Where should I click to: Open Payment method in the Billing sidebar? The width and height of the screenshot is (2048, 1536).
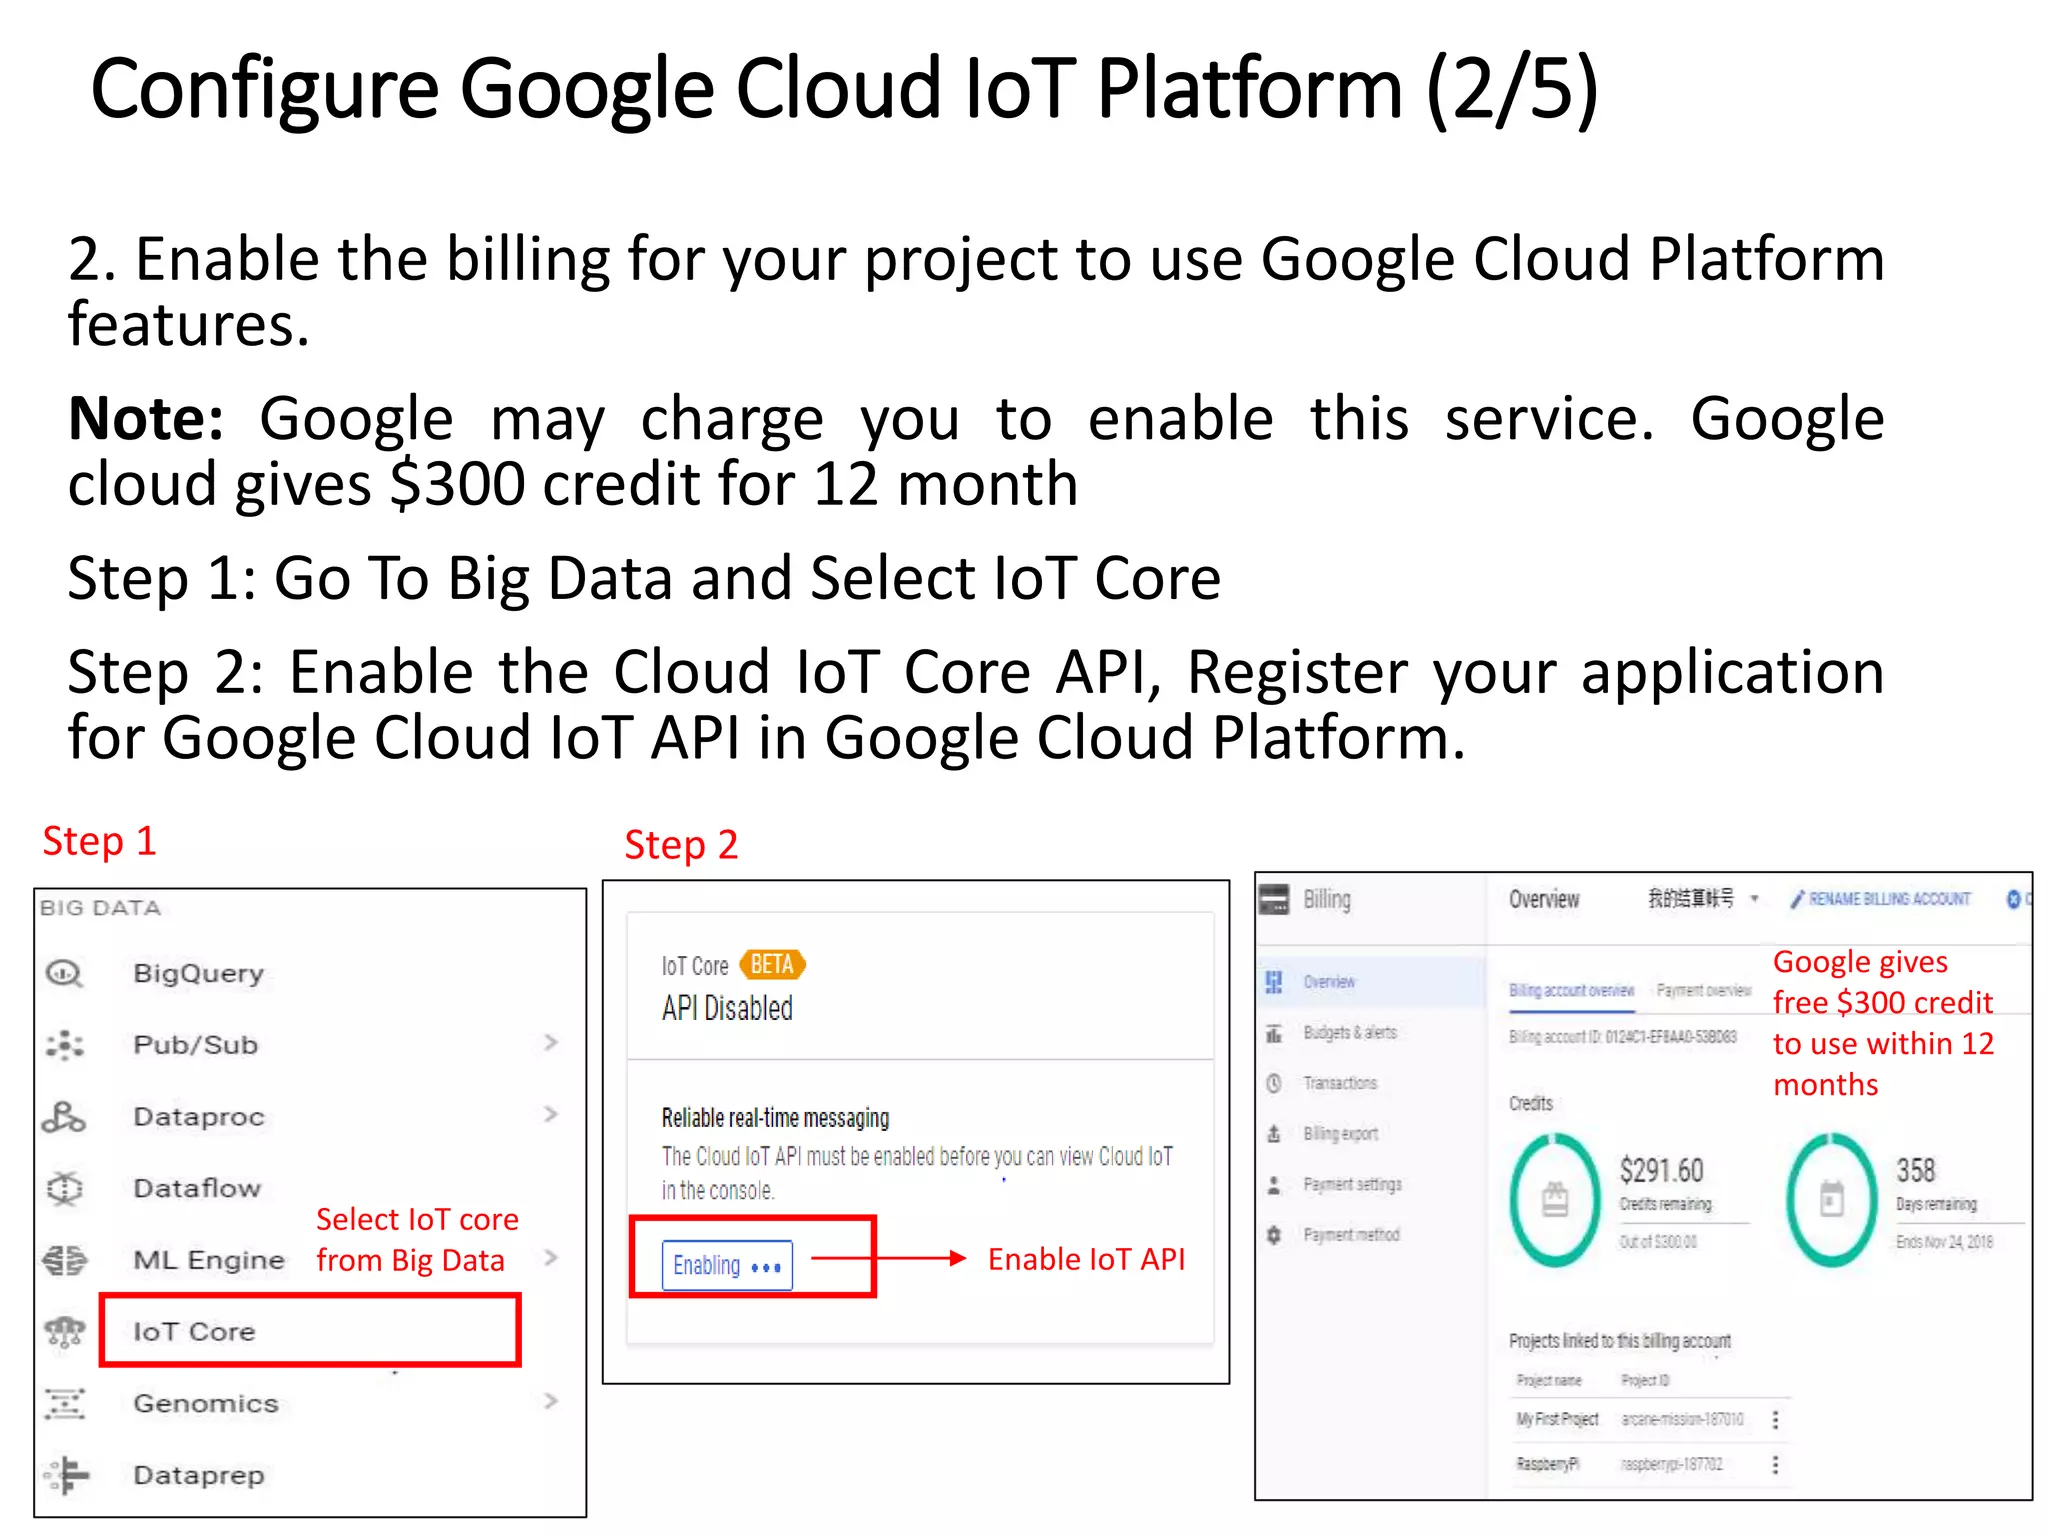[x=1351, y=1235]
